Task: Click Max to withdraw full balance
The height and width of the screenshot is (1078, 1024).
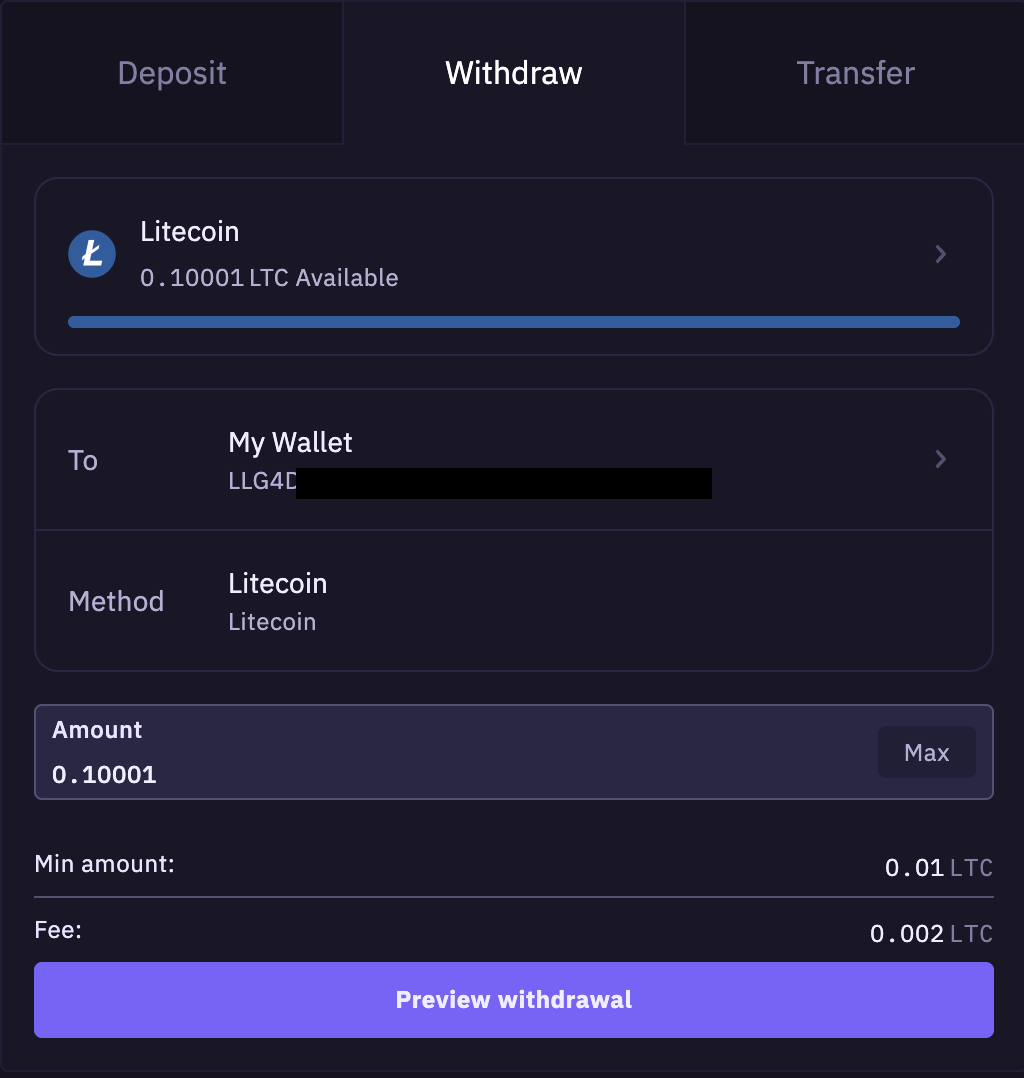Action: click(x=926, y=751)
